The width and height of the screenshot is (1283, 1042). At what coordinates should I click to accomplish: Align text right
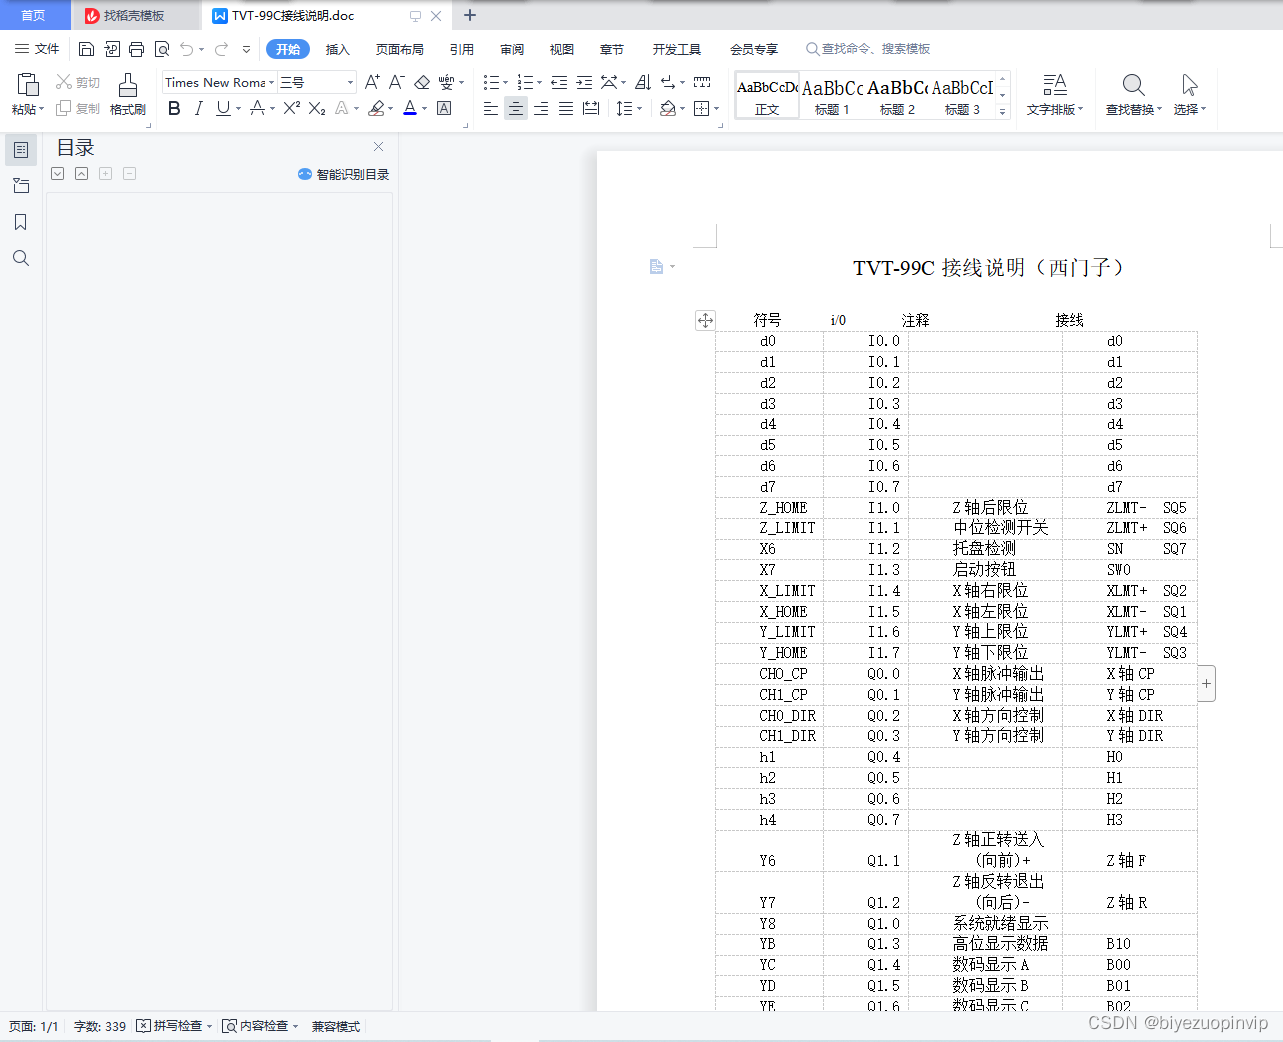coord(541,108)
